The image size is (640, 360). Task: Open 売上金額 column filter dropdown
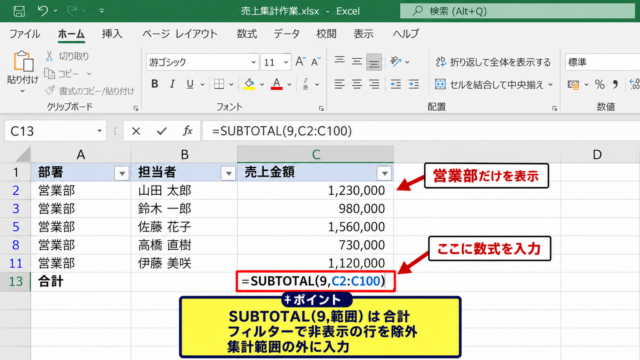[384, 173]
